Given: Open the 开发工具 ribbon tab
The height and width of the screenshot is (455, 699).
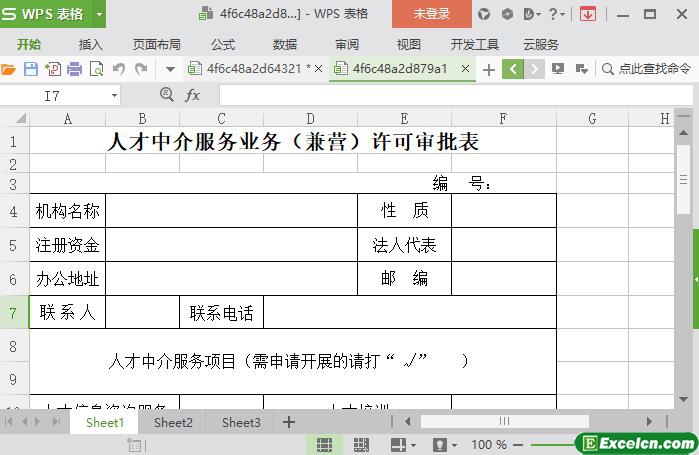Looking at the screenshot, I should [x=475, y=45].
